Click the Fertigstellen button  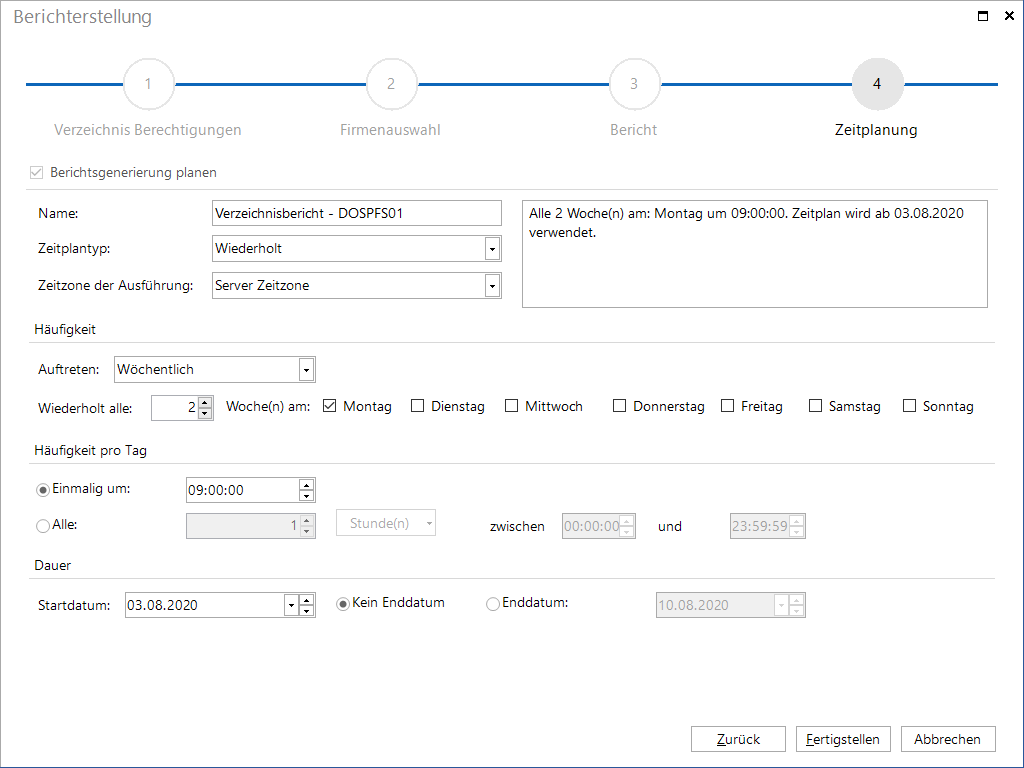click(x=843, y=739)
